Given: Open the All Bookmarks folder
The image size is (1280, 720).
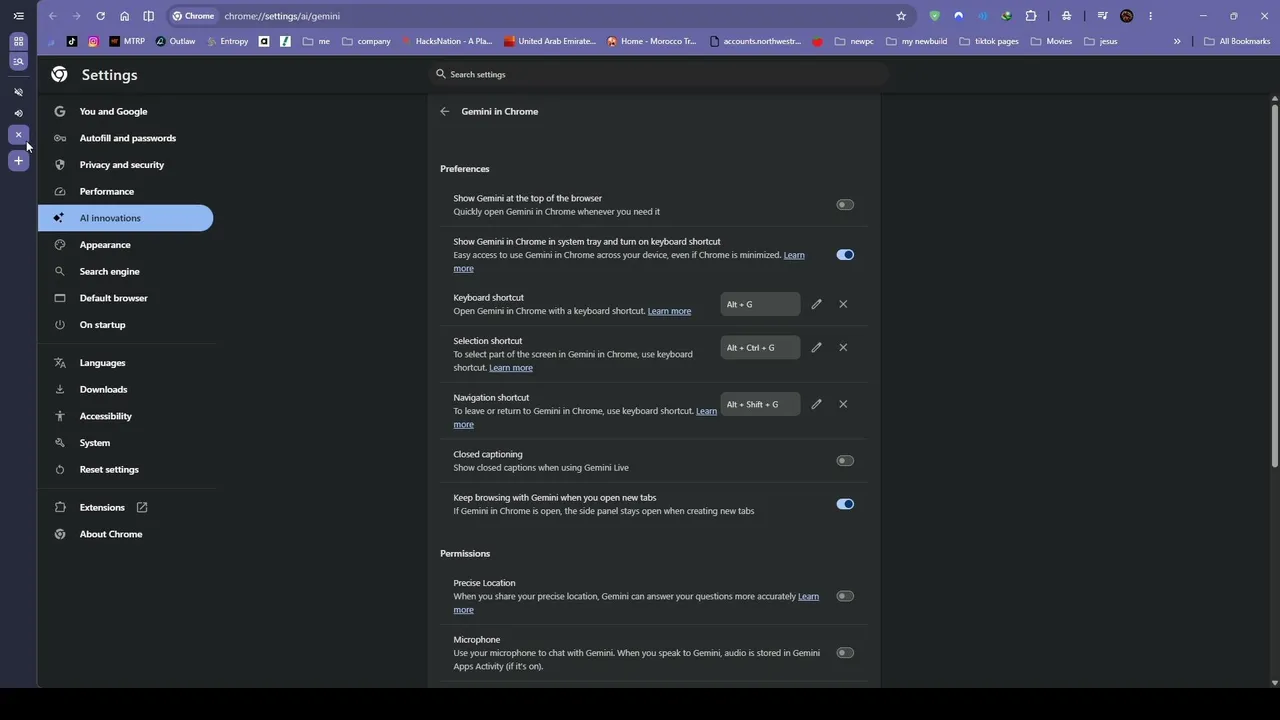Looking at the screenshot, I should coord(1237,41).
